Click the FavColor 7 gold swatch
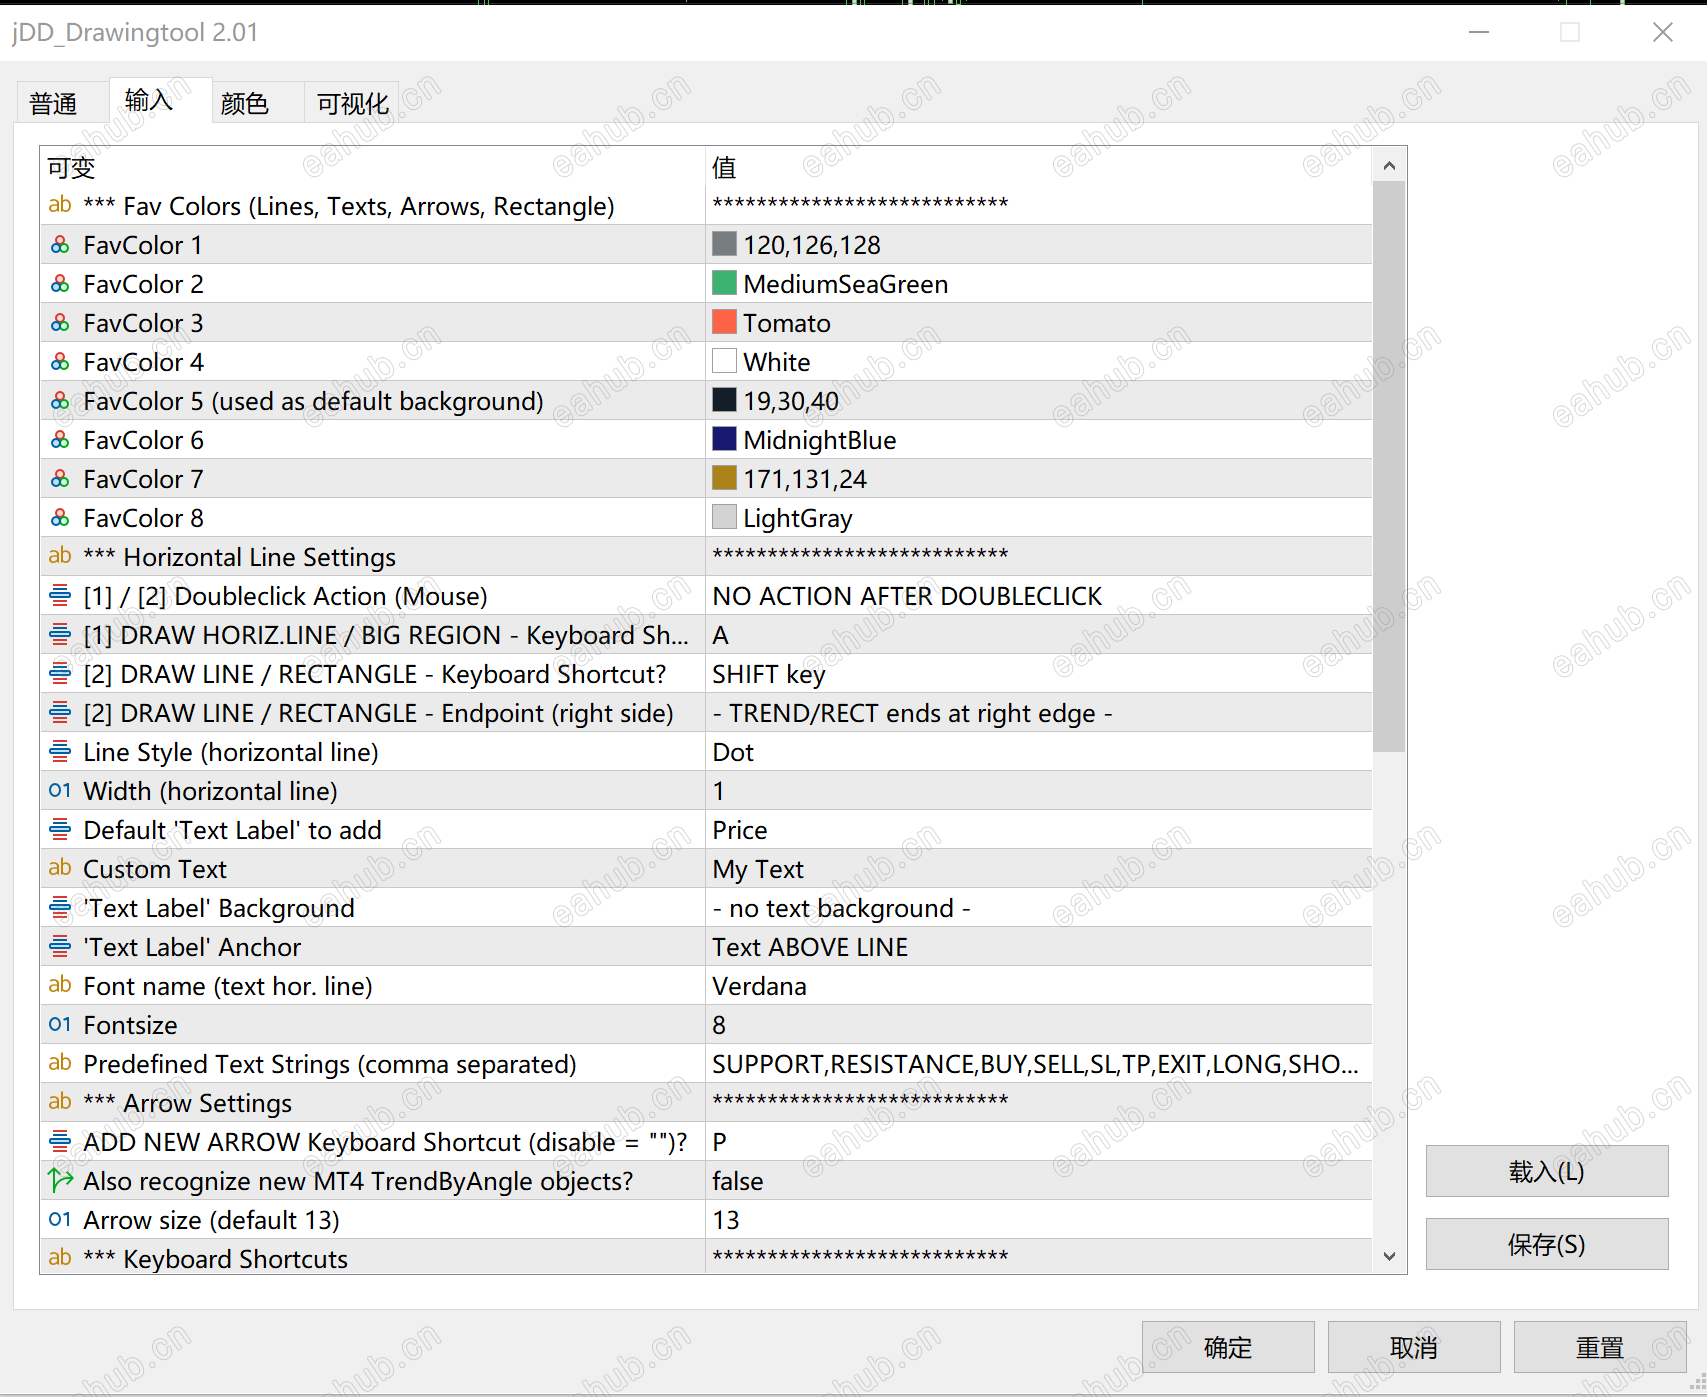1707x1397 pixels. point(724,478)
